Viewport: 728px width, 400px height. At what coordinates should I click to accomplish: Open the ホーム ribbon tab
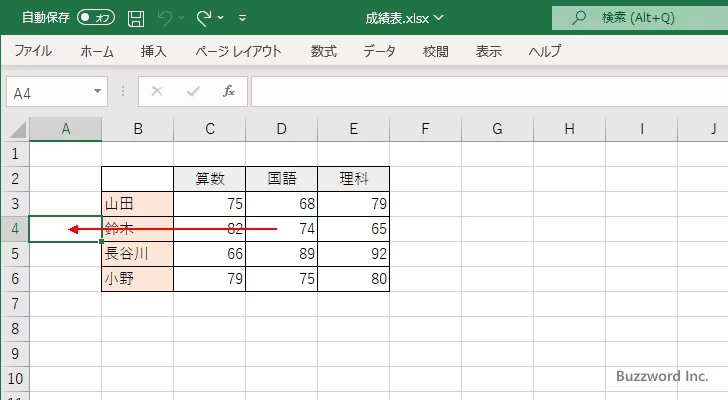coord(97,51)
